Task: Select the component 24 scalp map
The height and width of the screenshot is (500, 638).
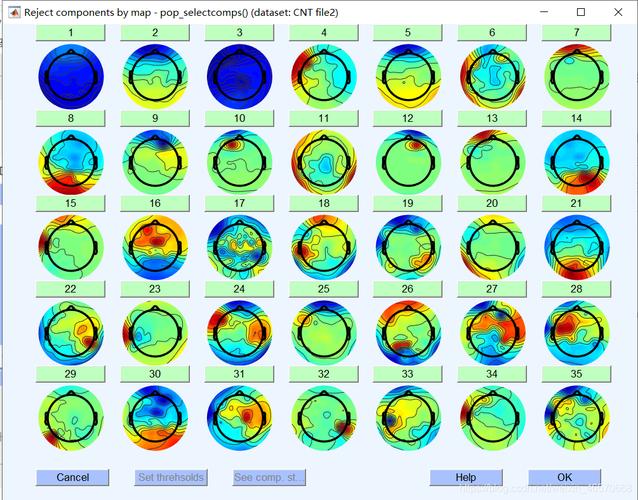Action: click(239, 333)
